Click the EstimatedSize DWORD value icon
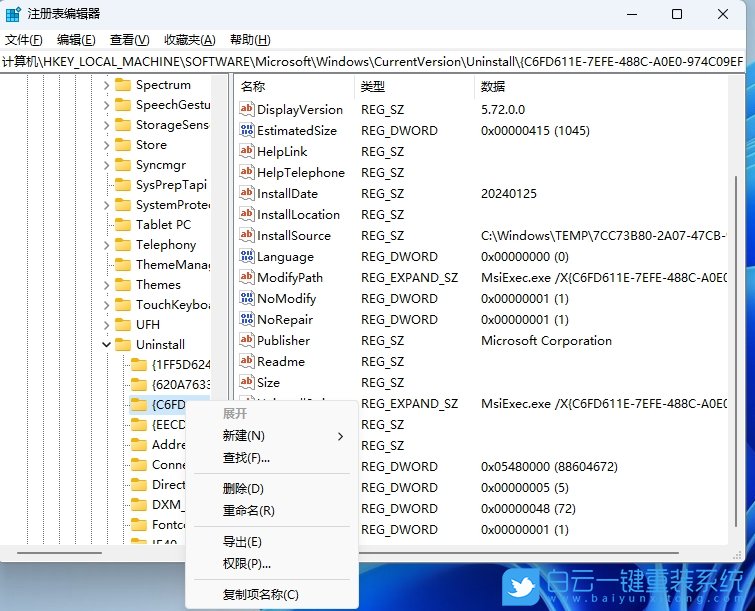 pos(247,130)
